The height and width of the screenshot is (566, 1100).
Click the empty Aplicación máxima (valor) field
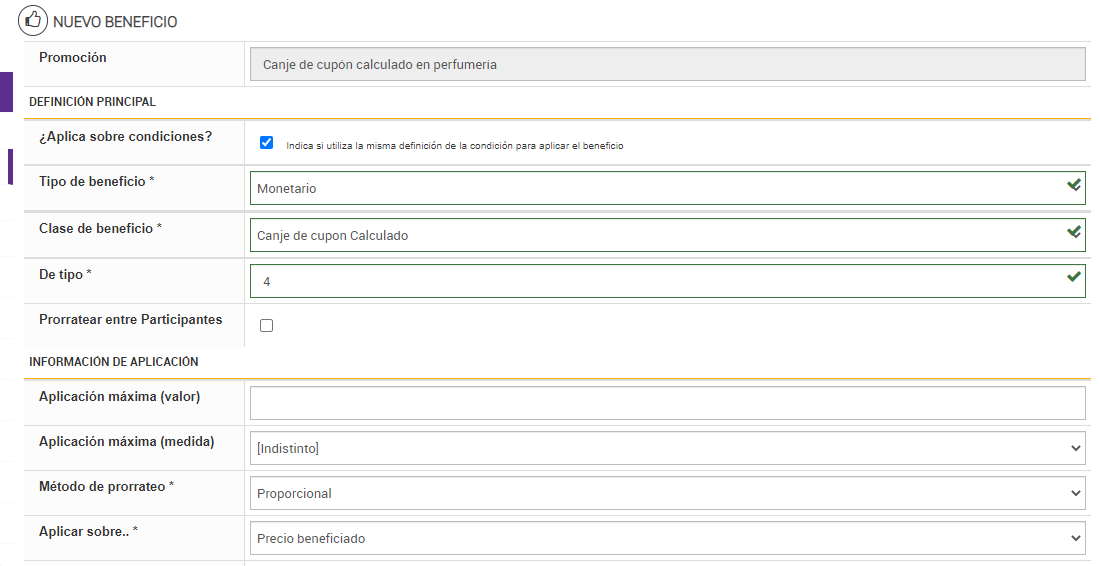coord(667,403)
